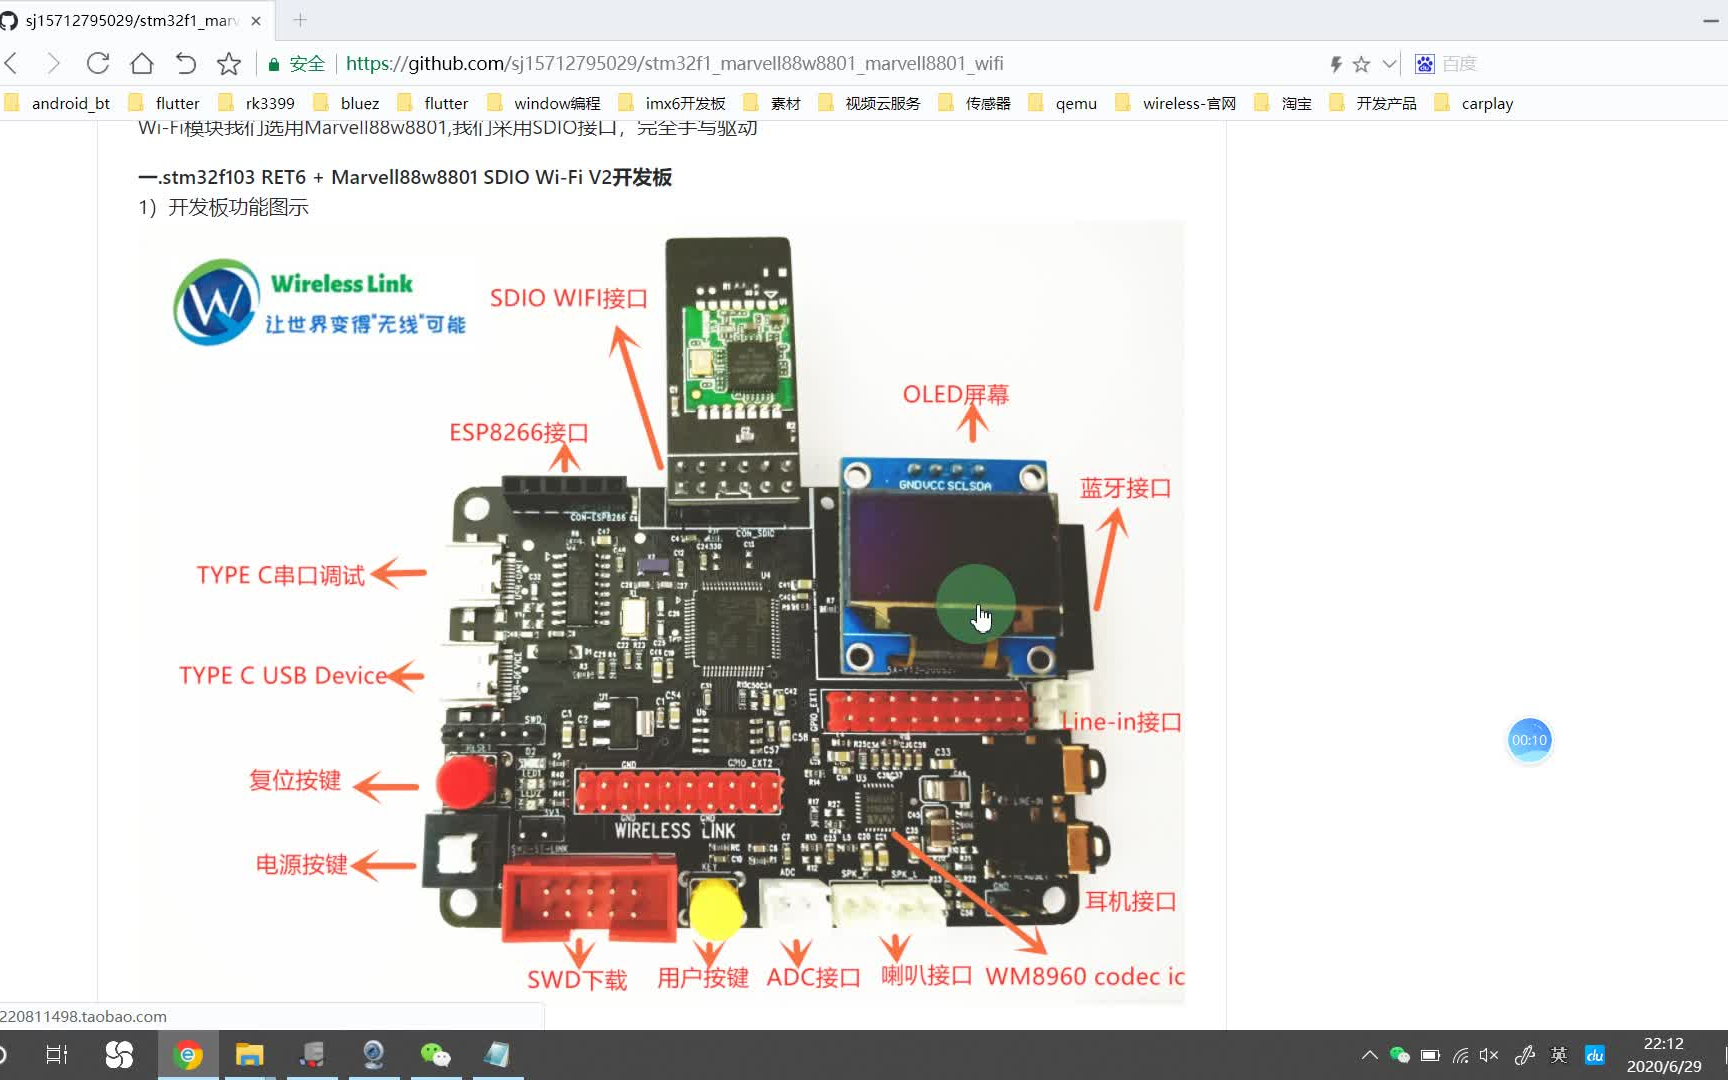The image size is (1728, 1080).
Task: Open the 素材 bookmark folder
Action: tap(772, 103)
